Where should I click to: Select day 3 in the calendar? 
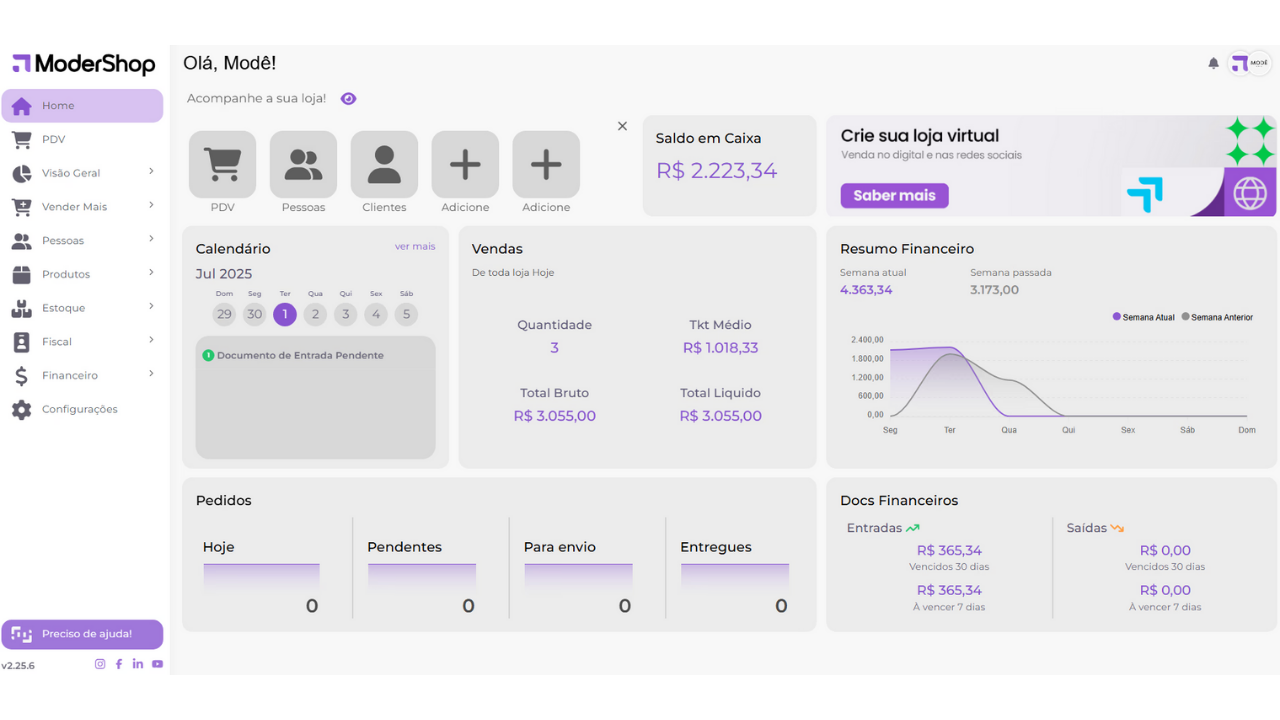[x=345, y=314]
